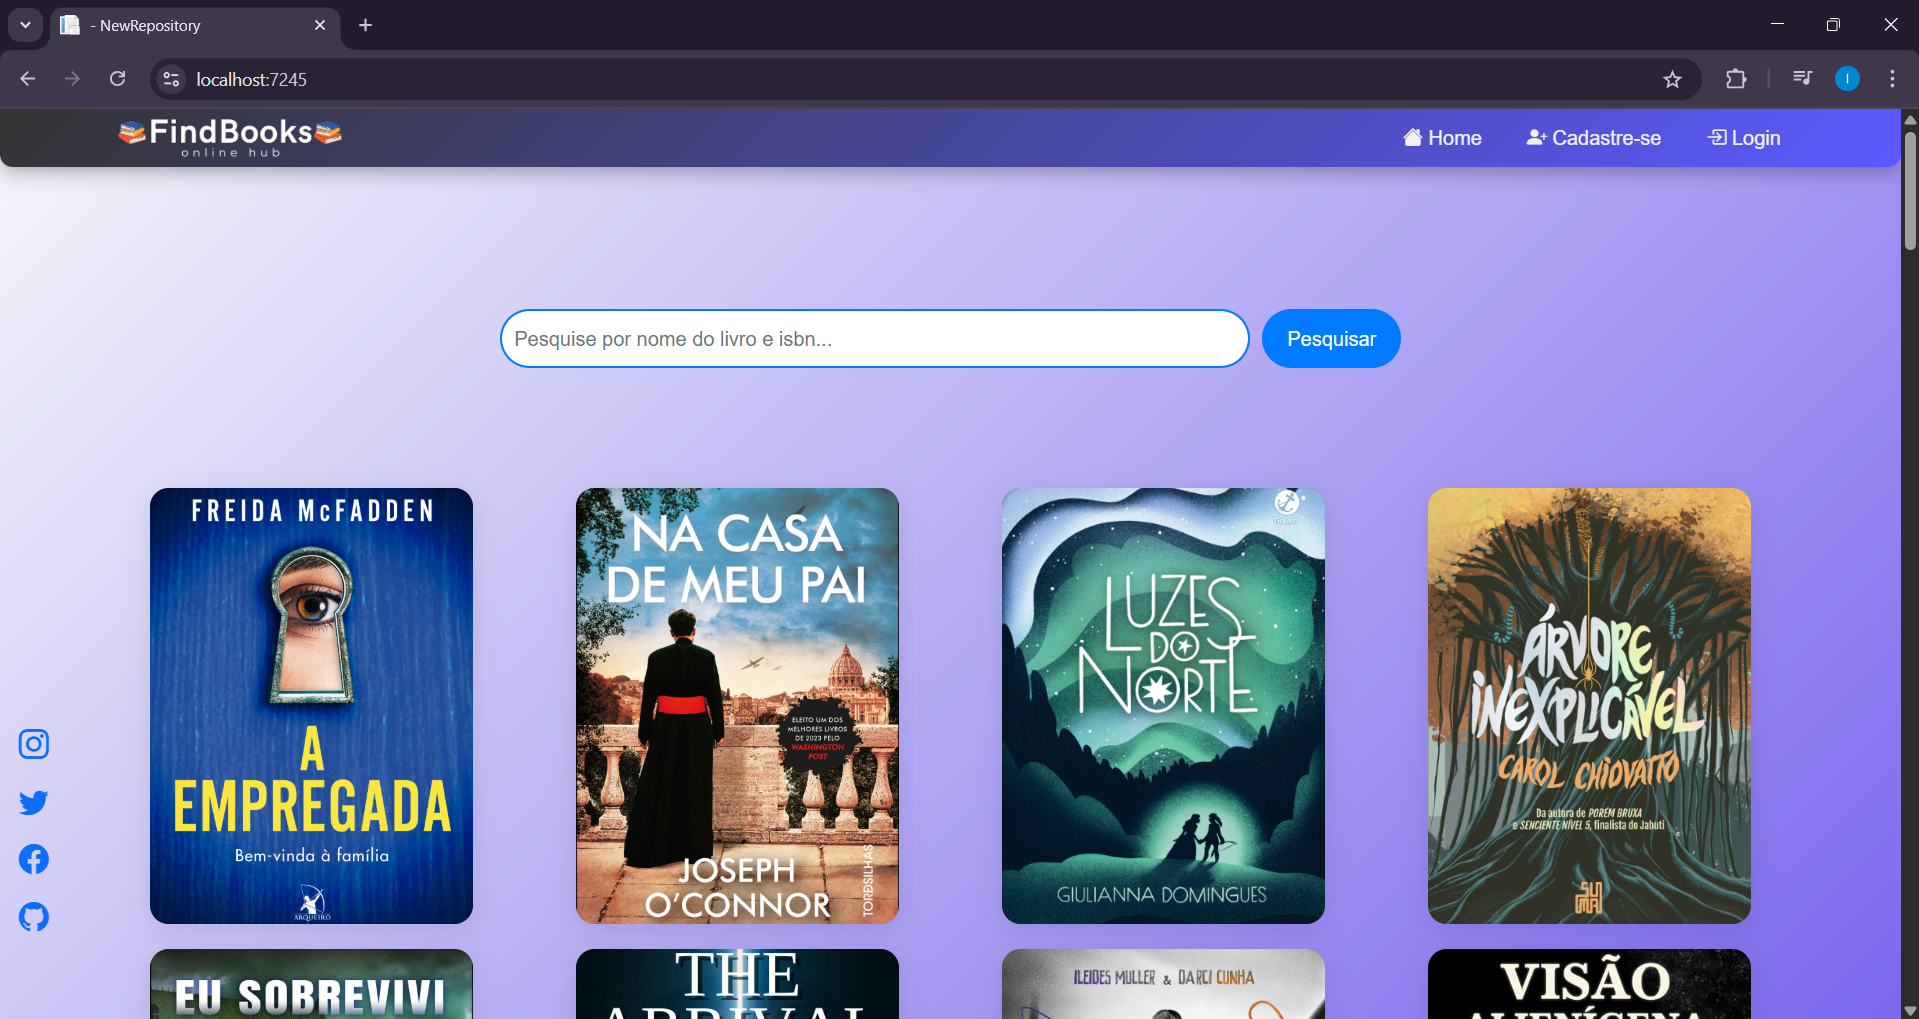Click the scrollbar up arrow

coord(1910,118)
